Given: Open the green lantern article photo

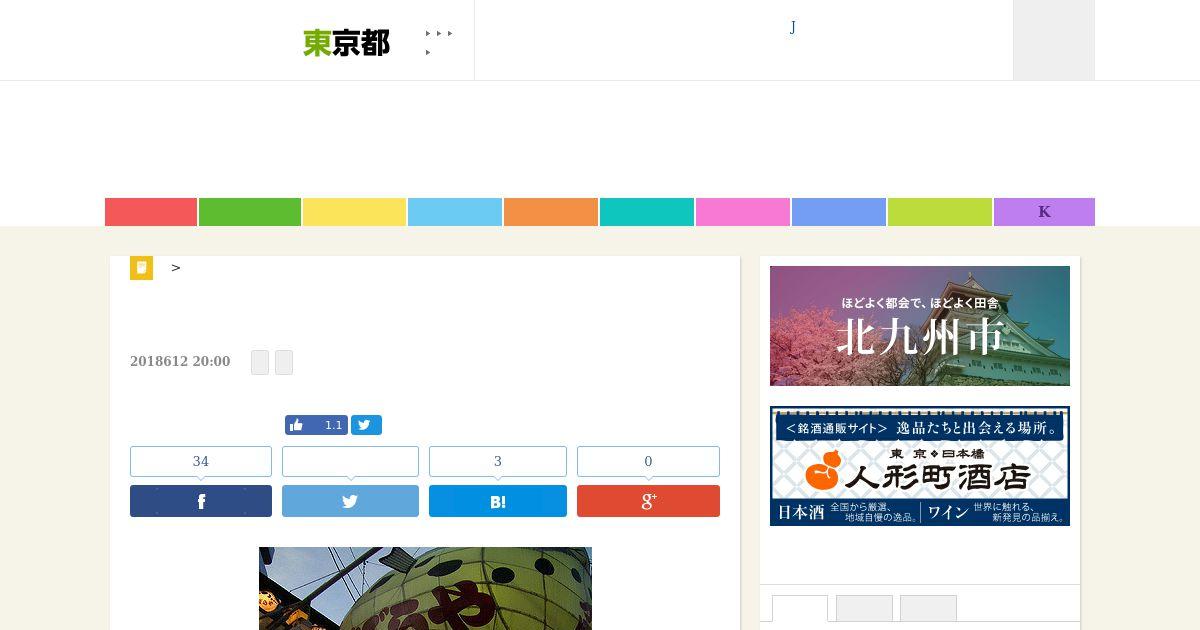Looking at the screenshot, I should (x=425, y=588).
